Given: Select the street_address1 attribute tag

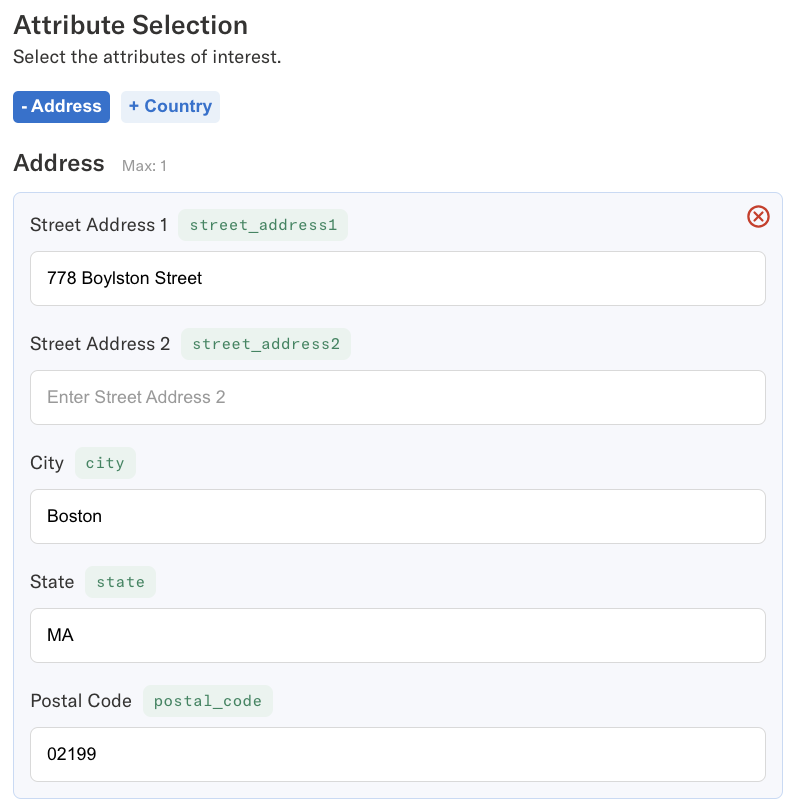Looking at the screenshot, I should click(x=263, y=225).
